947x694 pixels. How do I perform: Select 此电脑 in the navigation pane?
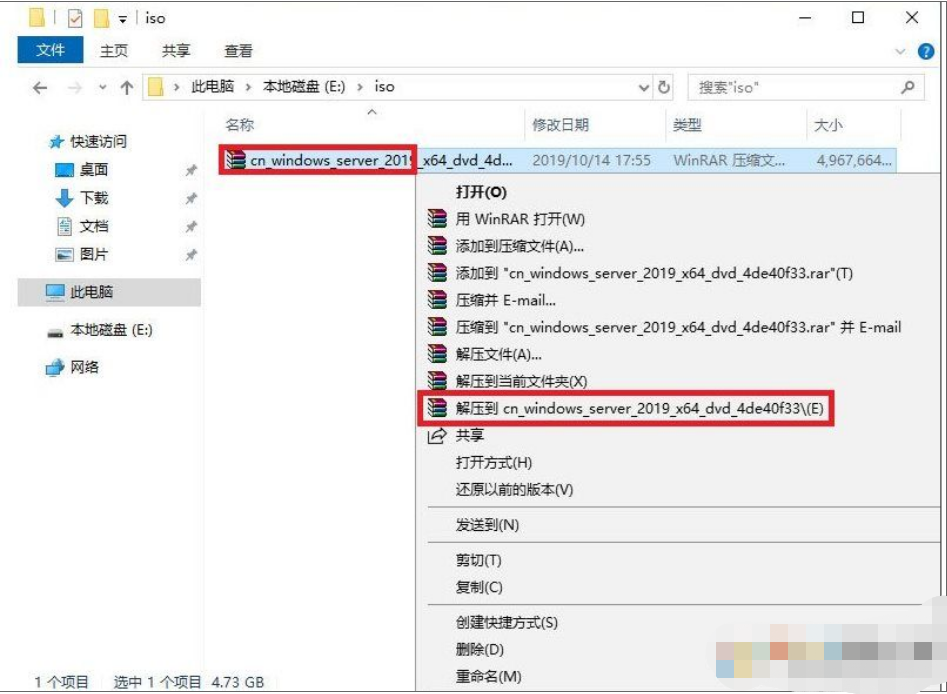92,292
